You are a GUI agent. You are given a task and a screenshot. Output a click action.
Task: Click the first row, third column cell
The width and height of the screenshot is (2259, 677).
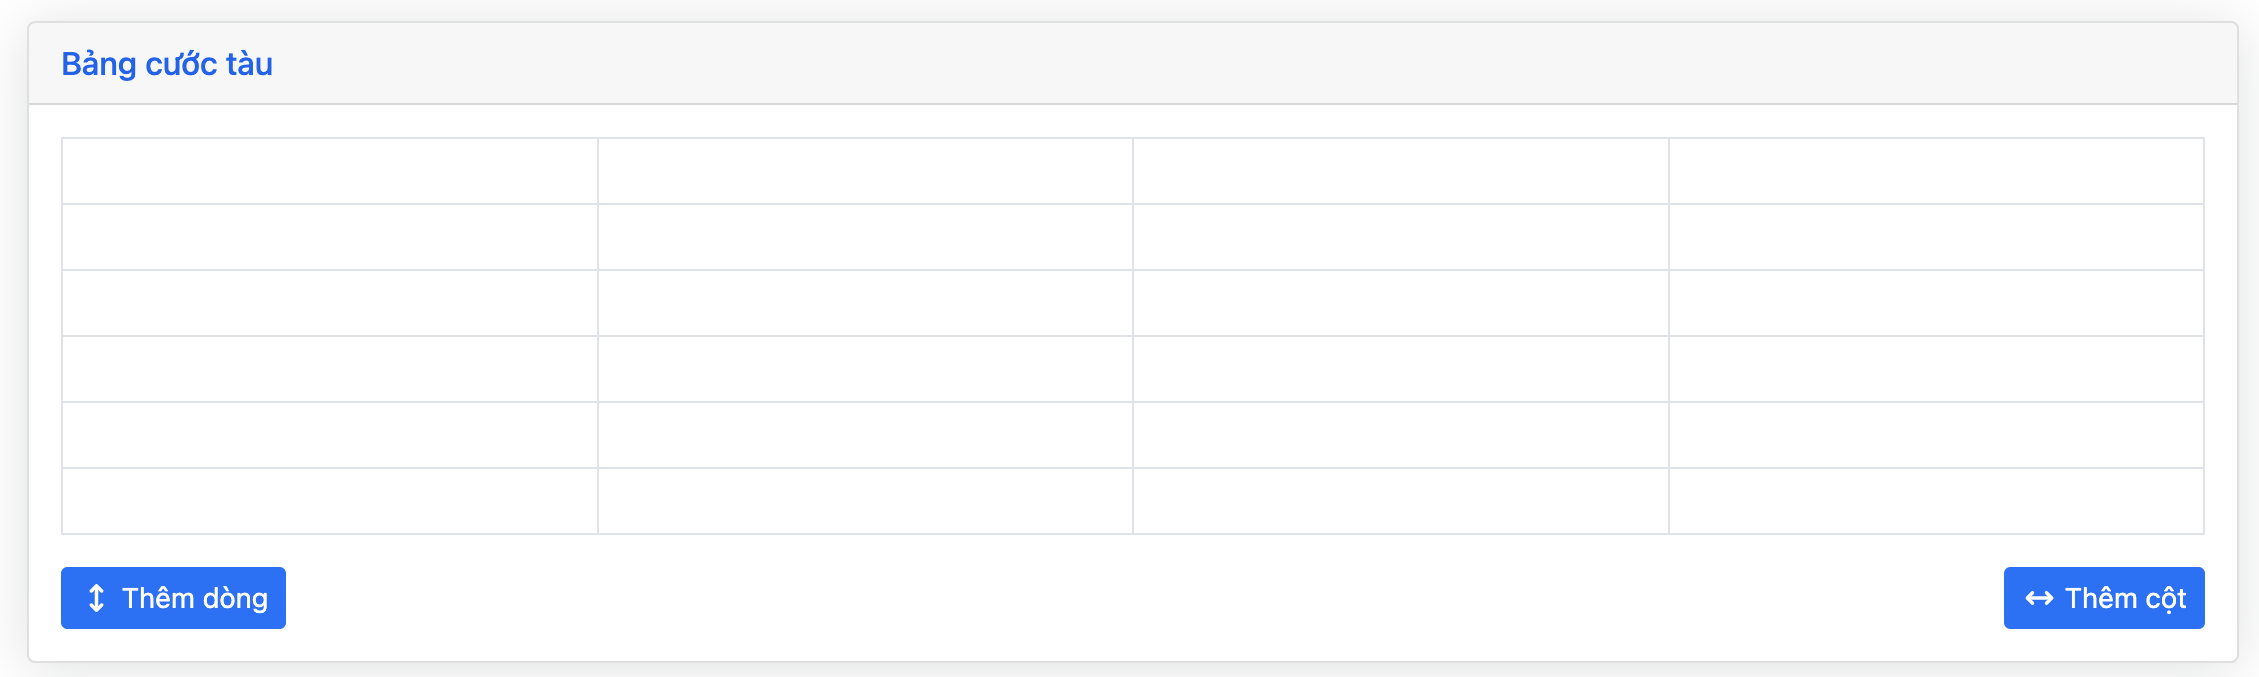tap(1400, 171)
